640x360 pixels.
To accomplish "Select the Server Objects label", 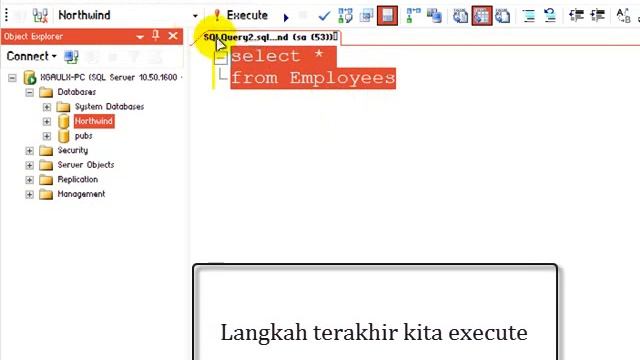I will pos(86,165).
